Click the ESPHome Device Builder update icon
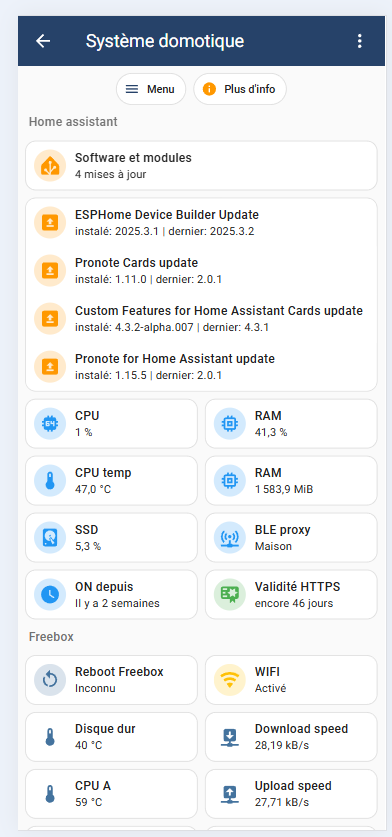The image size is (392, 837). [50, 223]
